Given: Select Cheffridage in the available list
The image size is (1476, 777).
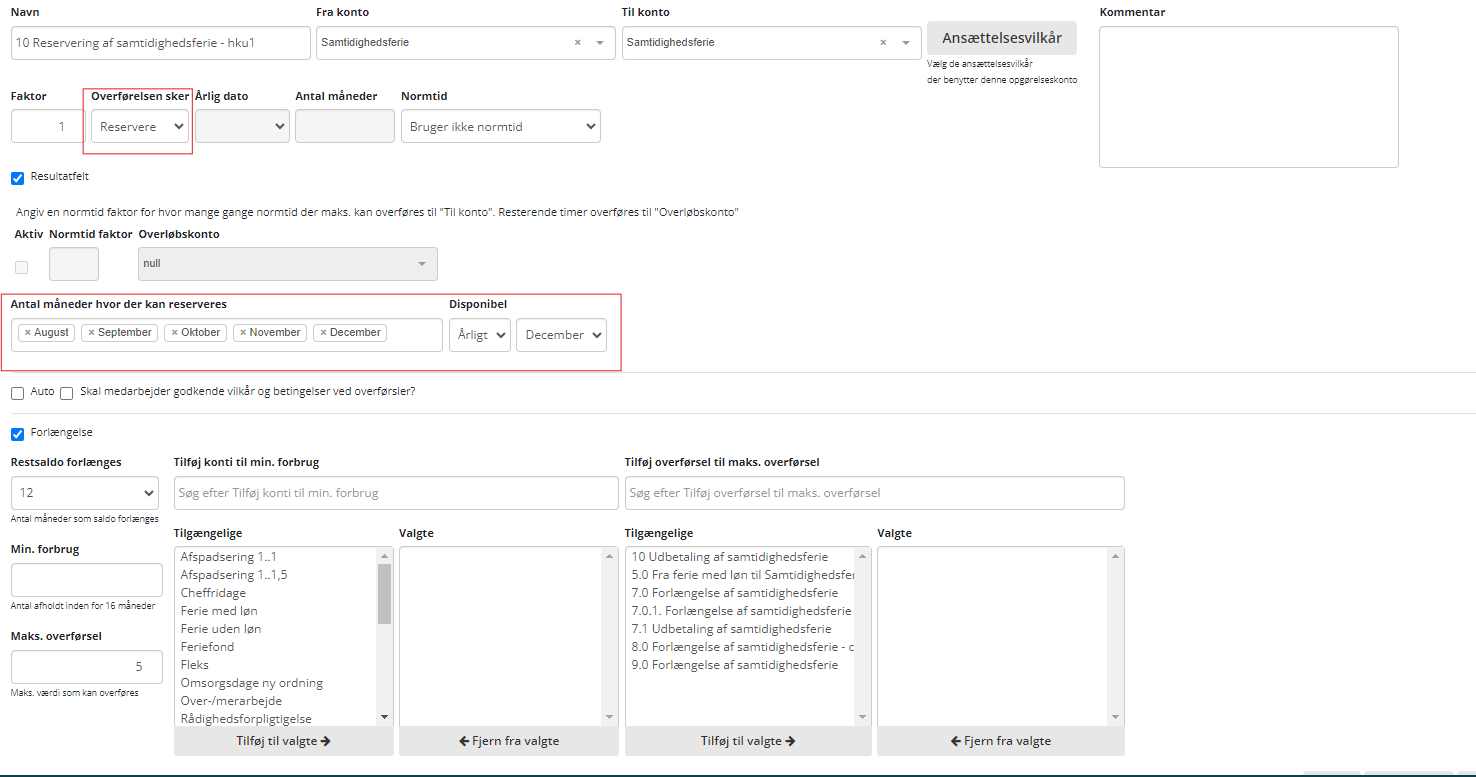Looking at the screenshot, I should click(x=213, y=593).
